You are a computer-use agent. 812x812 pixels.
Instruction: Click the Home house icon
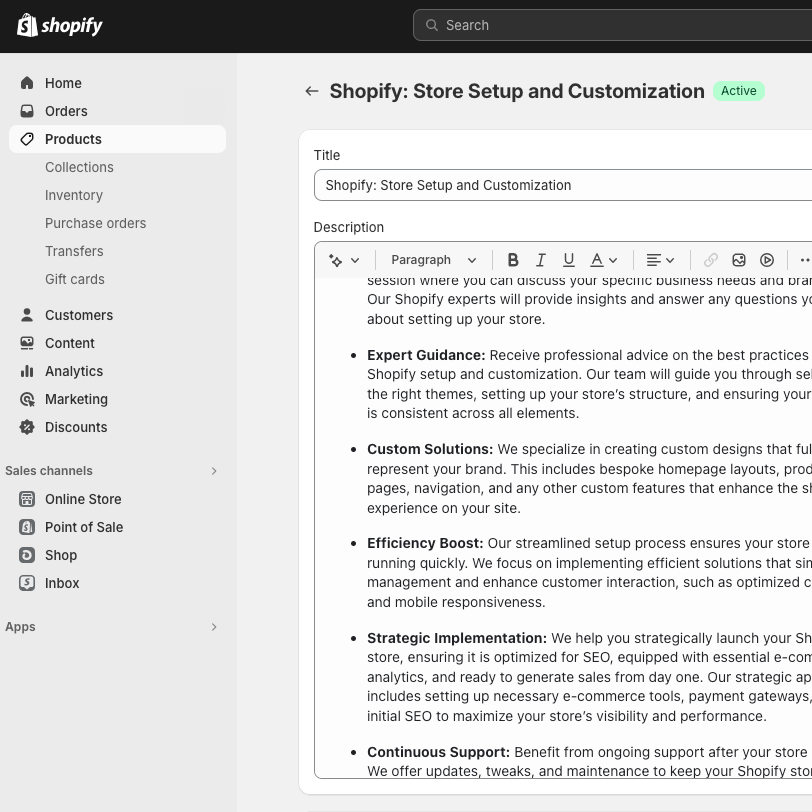(x=27, y=83)
